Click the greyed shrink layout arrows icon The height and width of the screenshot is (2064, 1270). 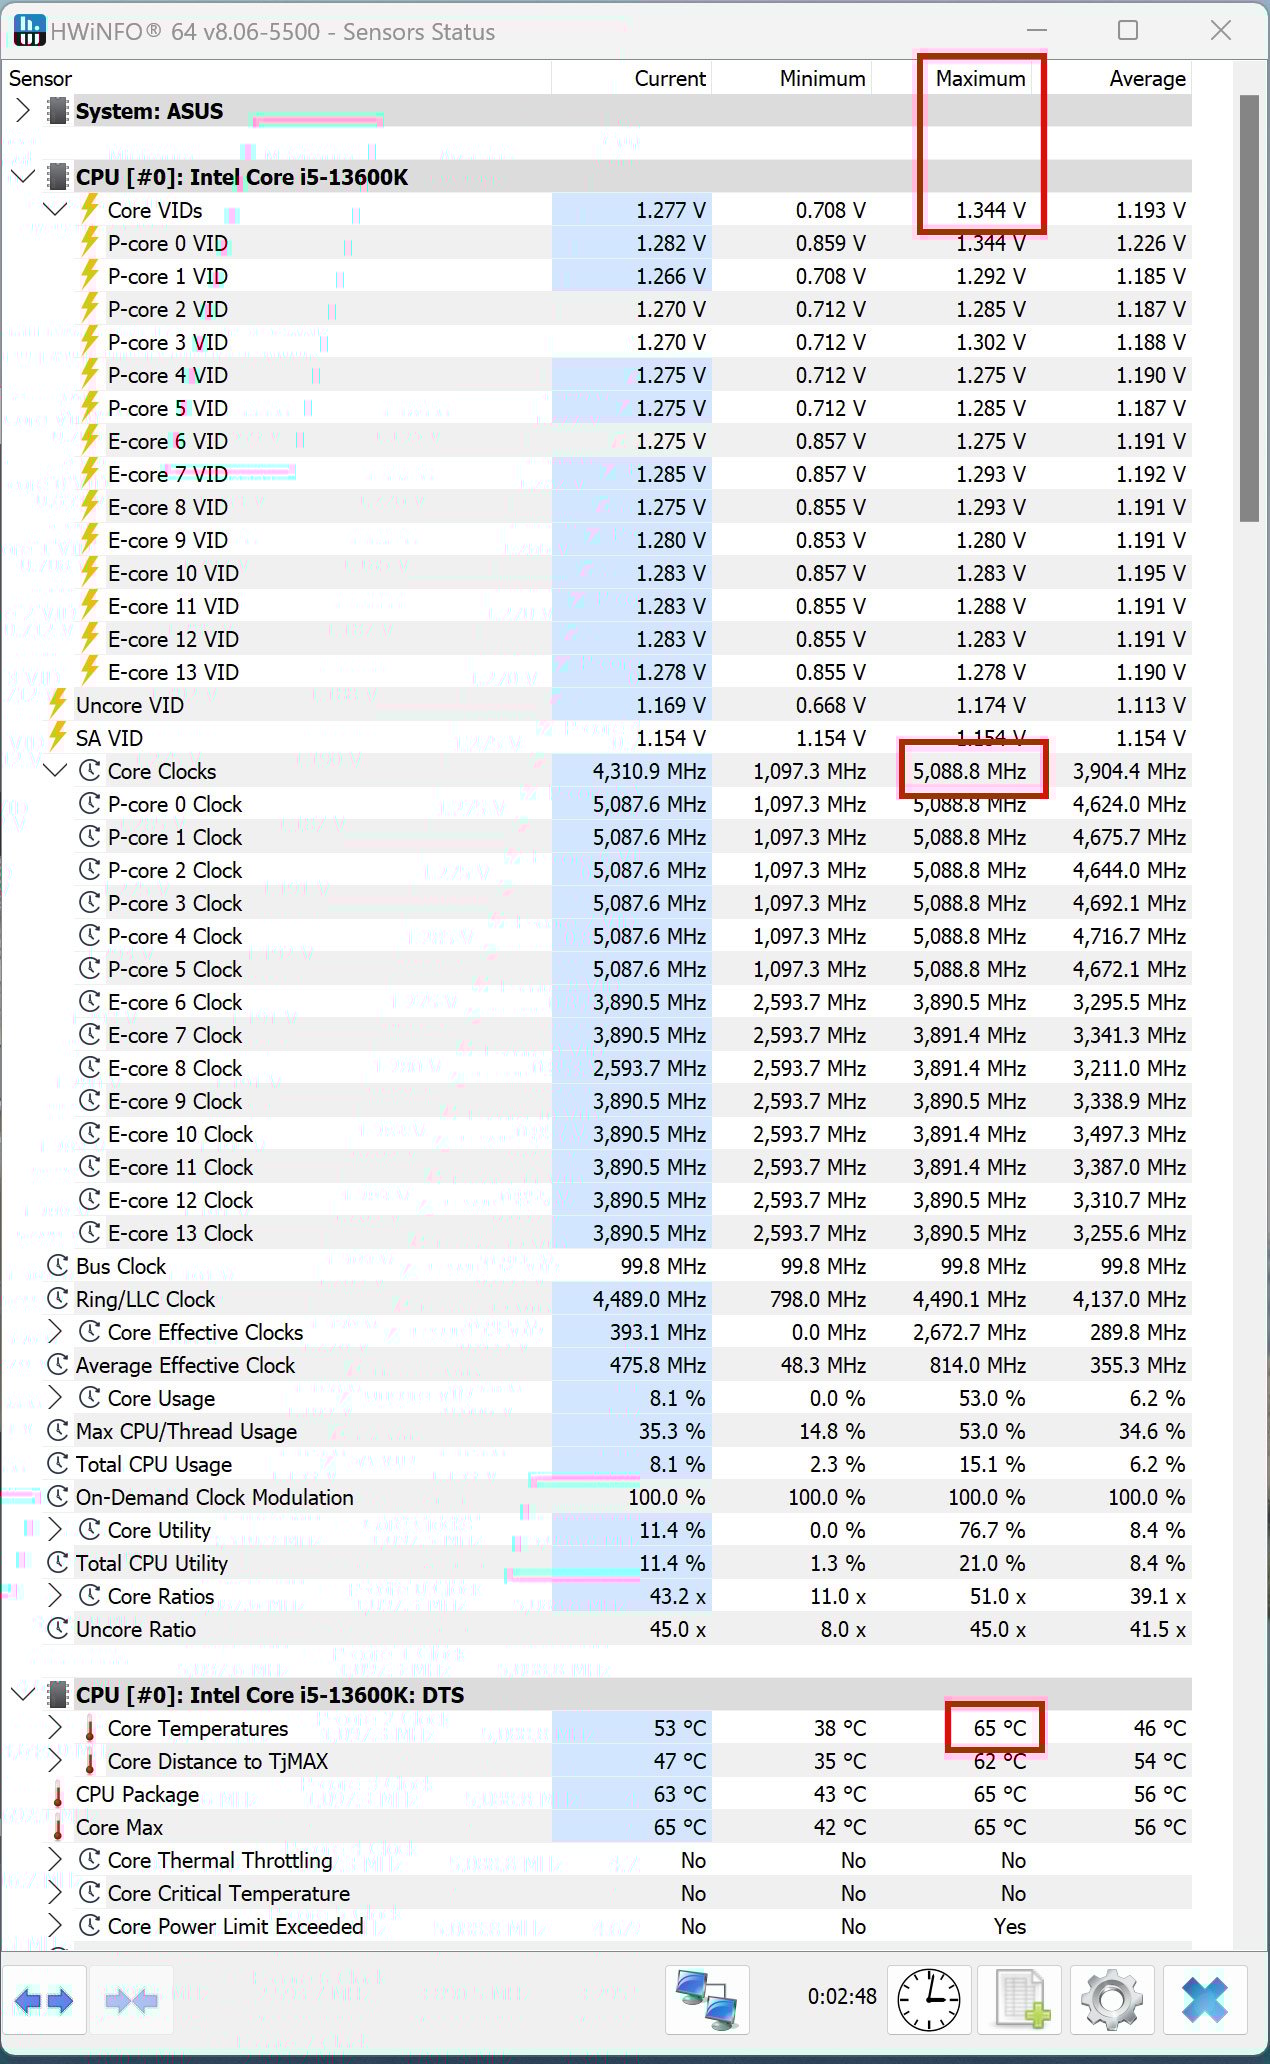pyautogui.click(x=131, y=2000)
